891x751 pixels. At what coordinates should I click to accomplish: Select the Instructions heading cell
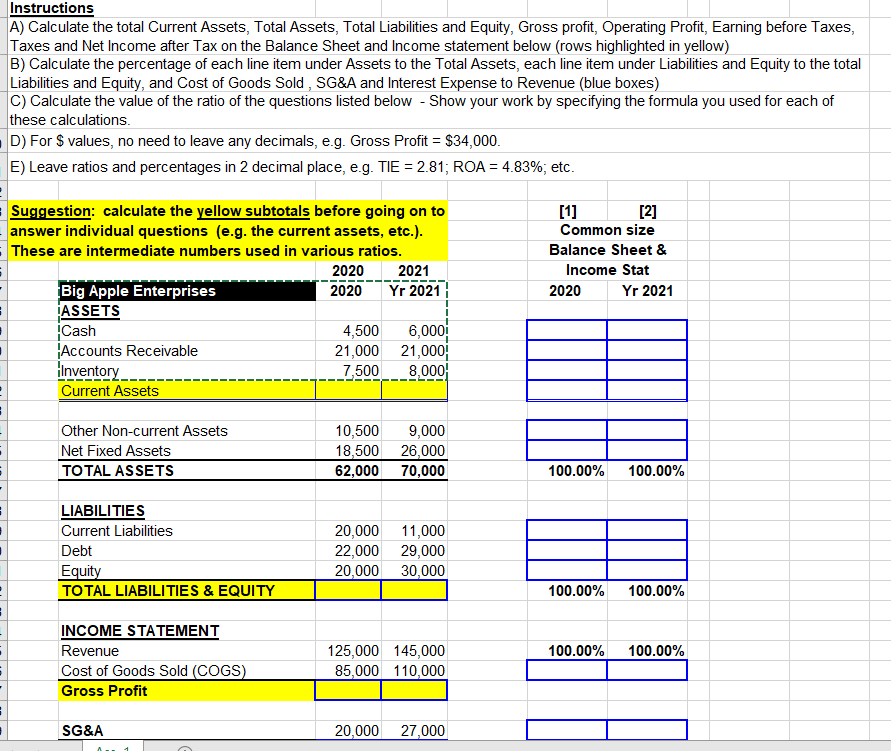(50, 8)
